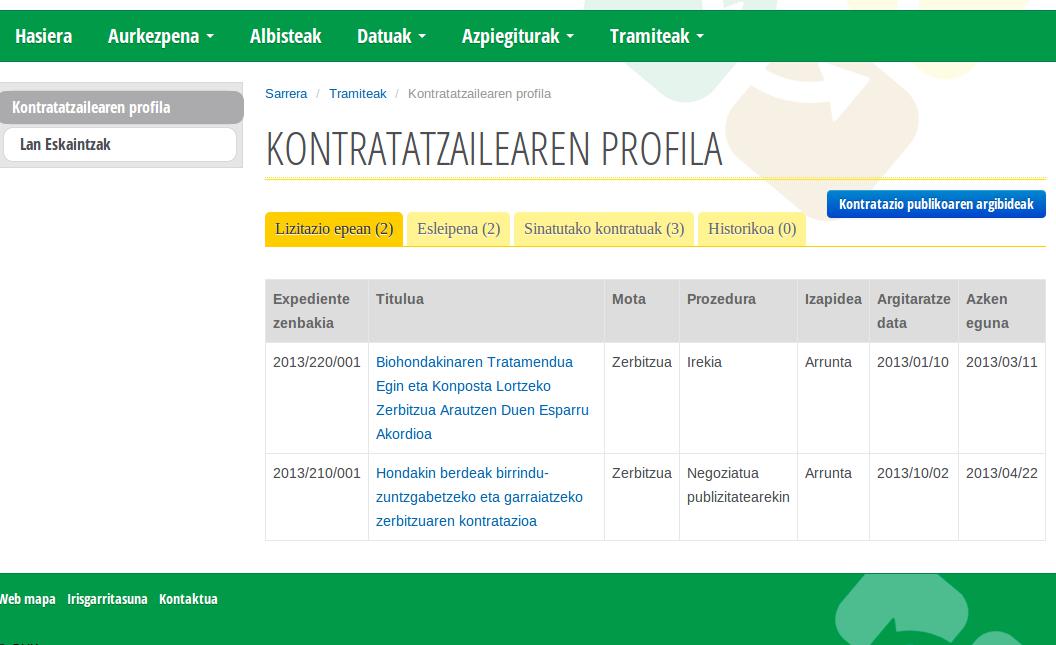This screenshot has height=645, width=1056.
Task: Select Kontratatzailearen profila in the sidebar
Action: [91, 107]
